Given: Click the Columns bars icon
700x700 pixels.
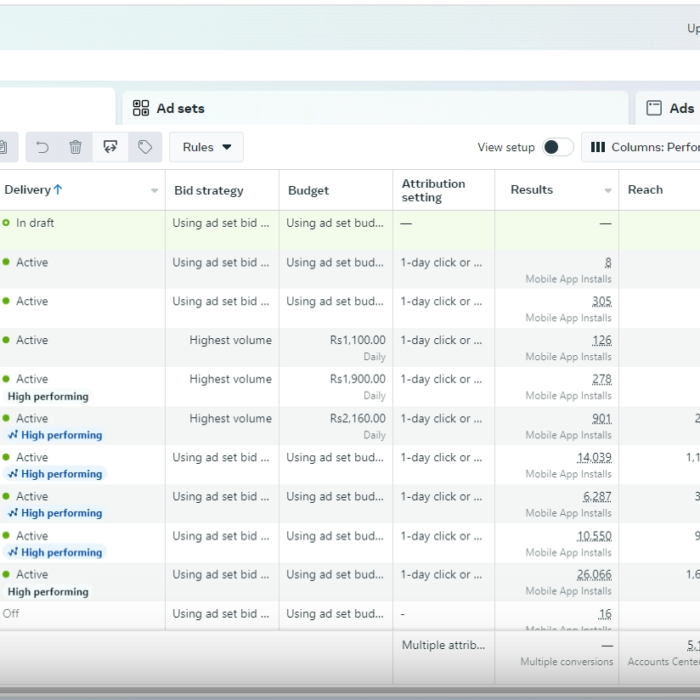Looking at the screenshot, I should point(598,147).
